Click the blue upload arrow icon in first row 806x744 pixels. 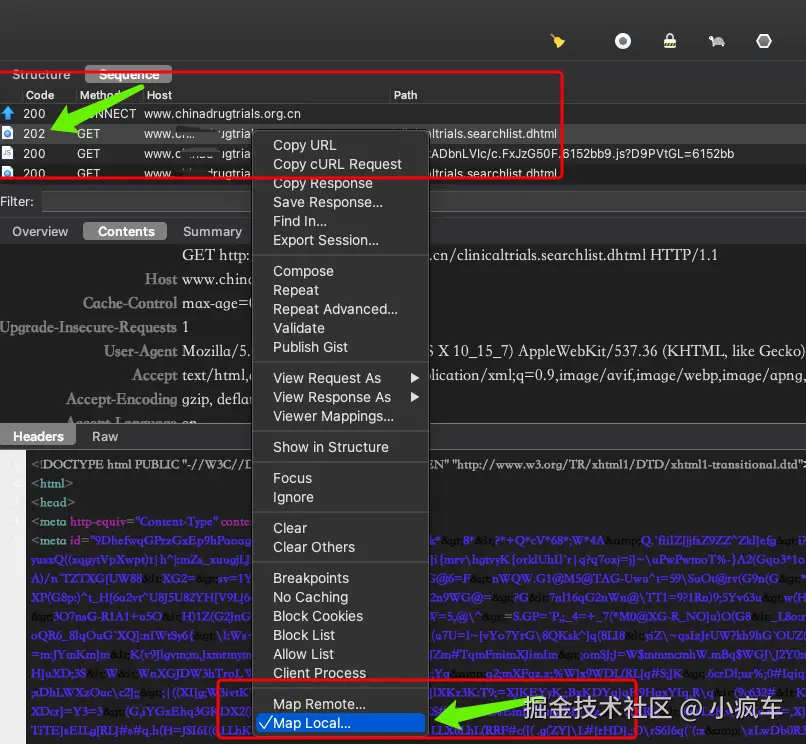point(8,113)
